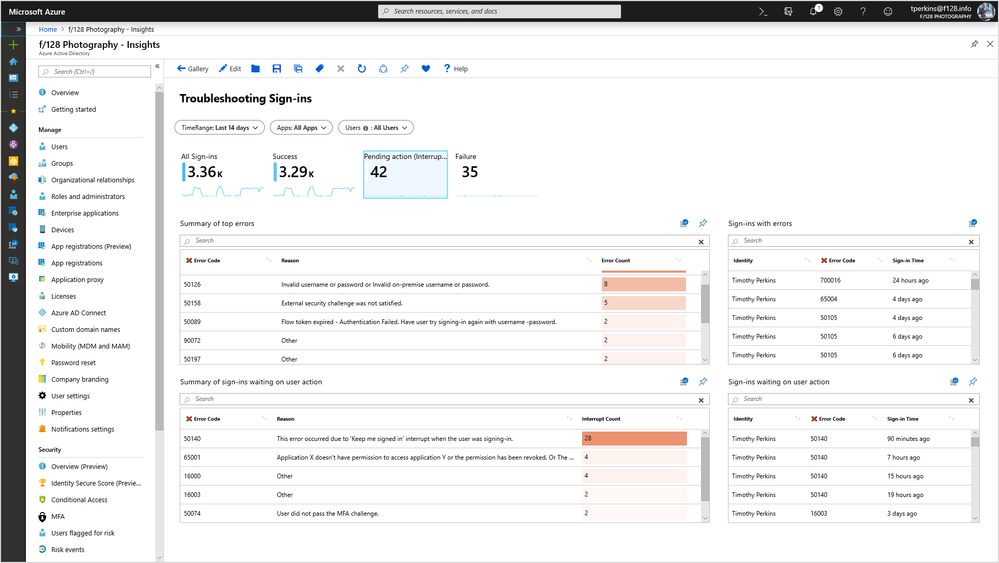
Task: Open Azure AD Connect menu item
Action: (x=78, y=313)
